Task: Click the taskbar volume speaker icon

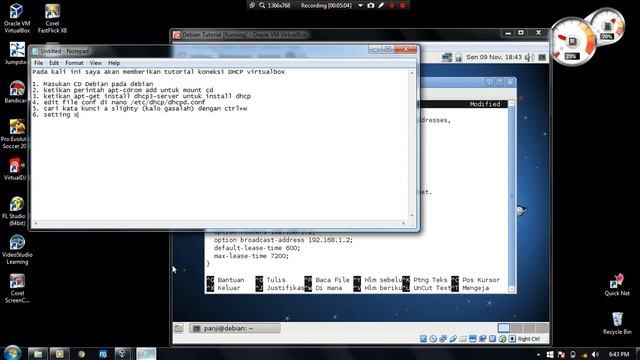Action: click(x=595, y=354)
